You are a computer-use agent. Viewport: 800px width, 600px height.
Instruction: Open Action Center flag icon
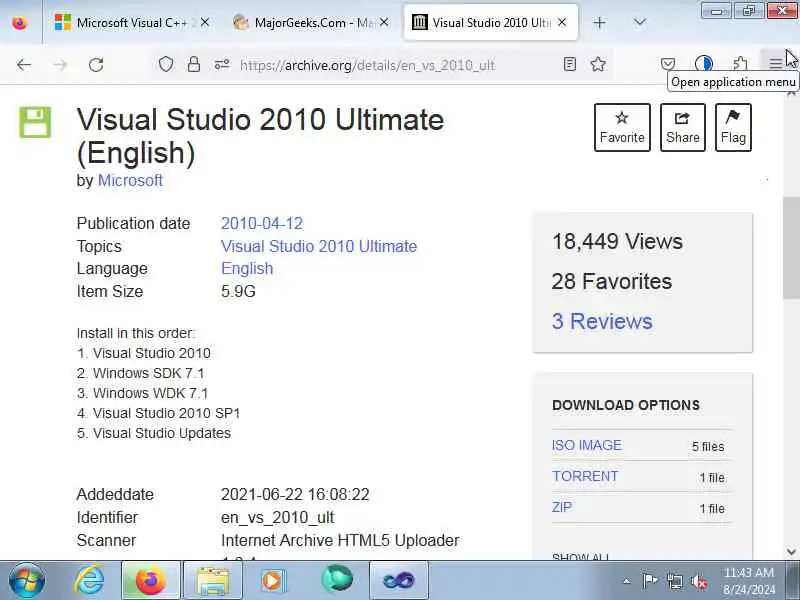(x=650, y=581)
